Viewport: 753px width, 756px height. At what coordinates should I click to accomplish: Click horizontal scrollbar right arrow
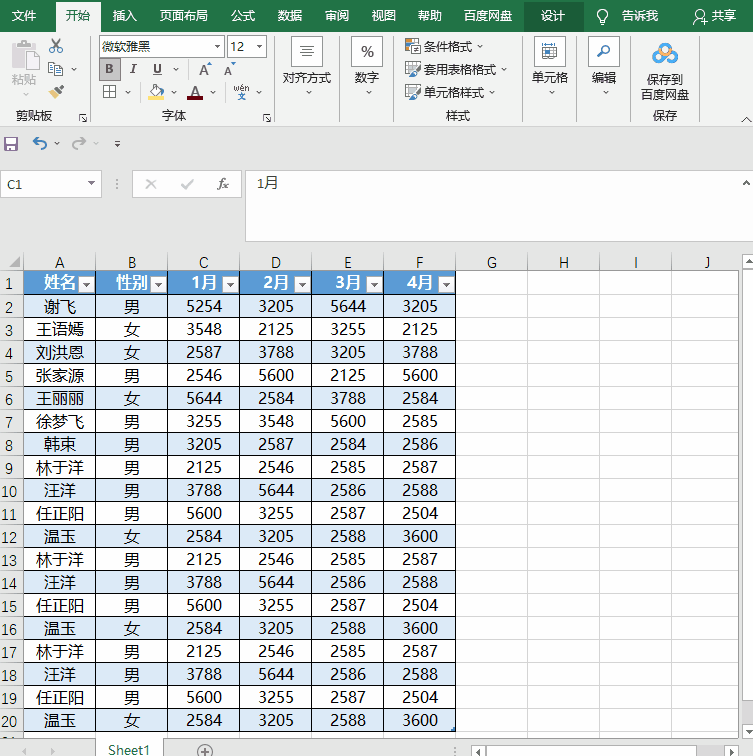click(732, 751)
